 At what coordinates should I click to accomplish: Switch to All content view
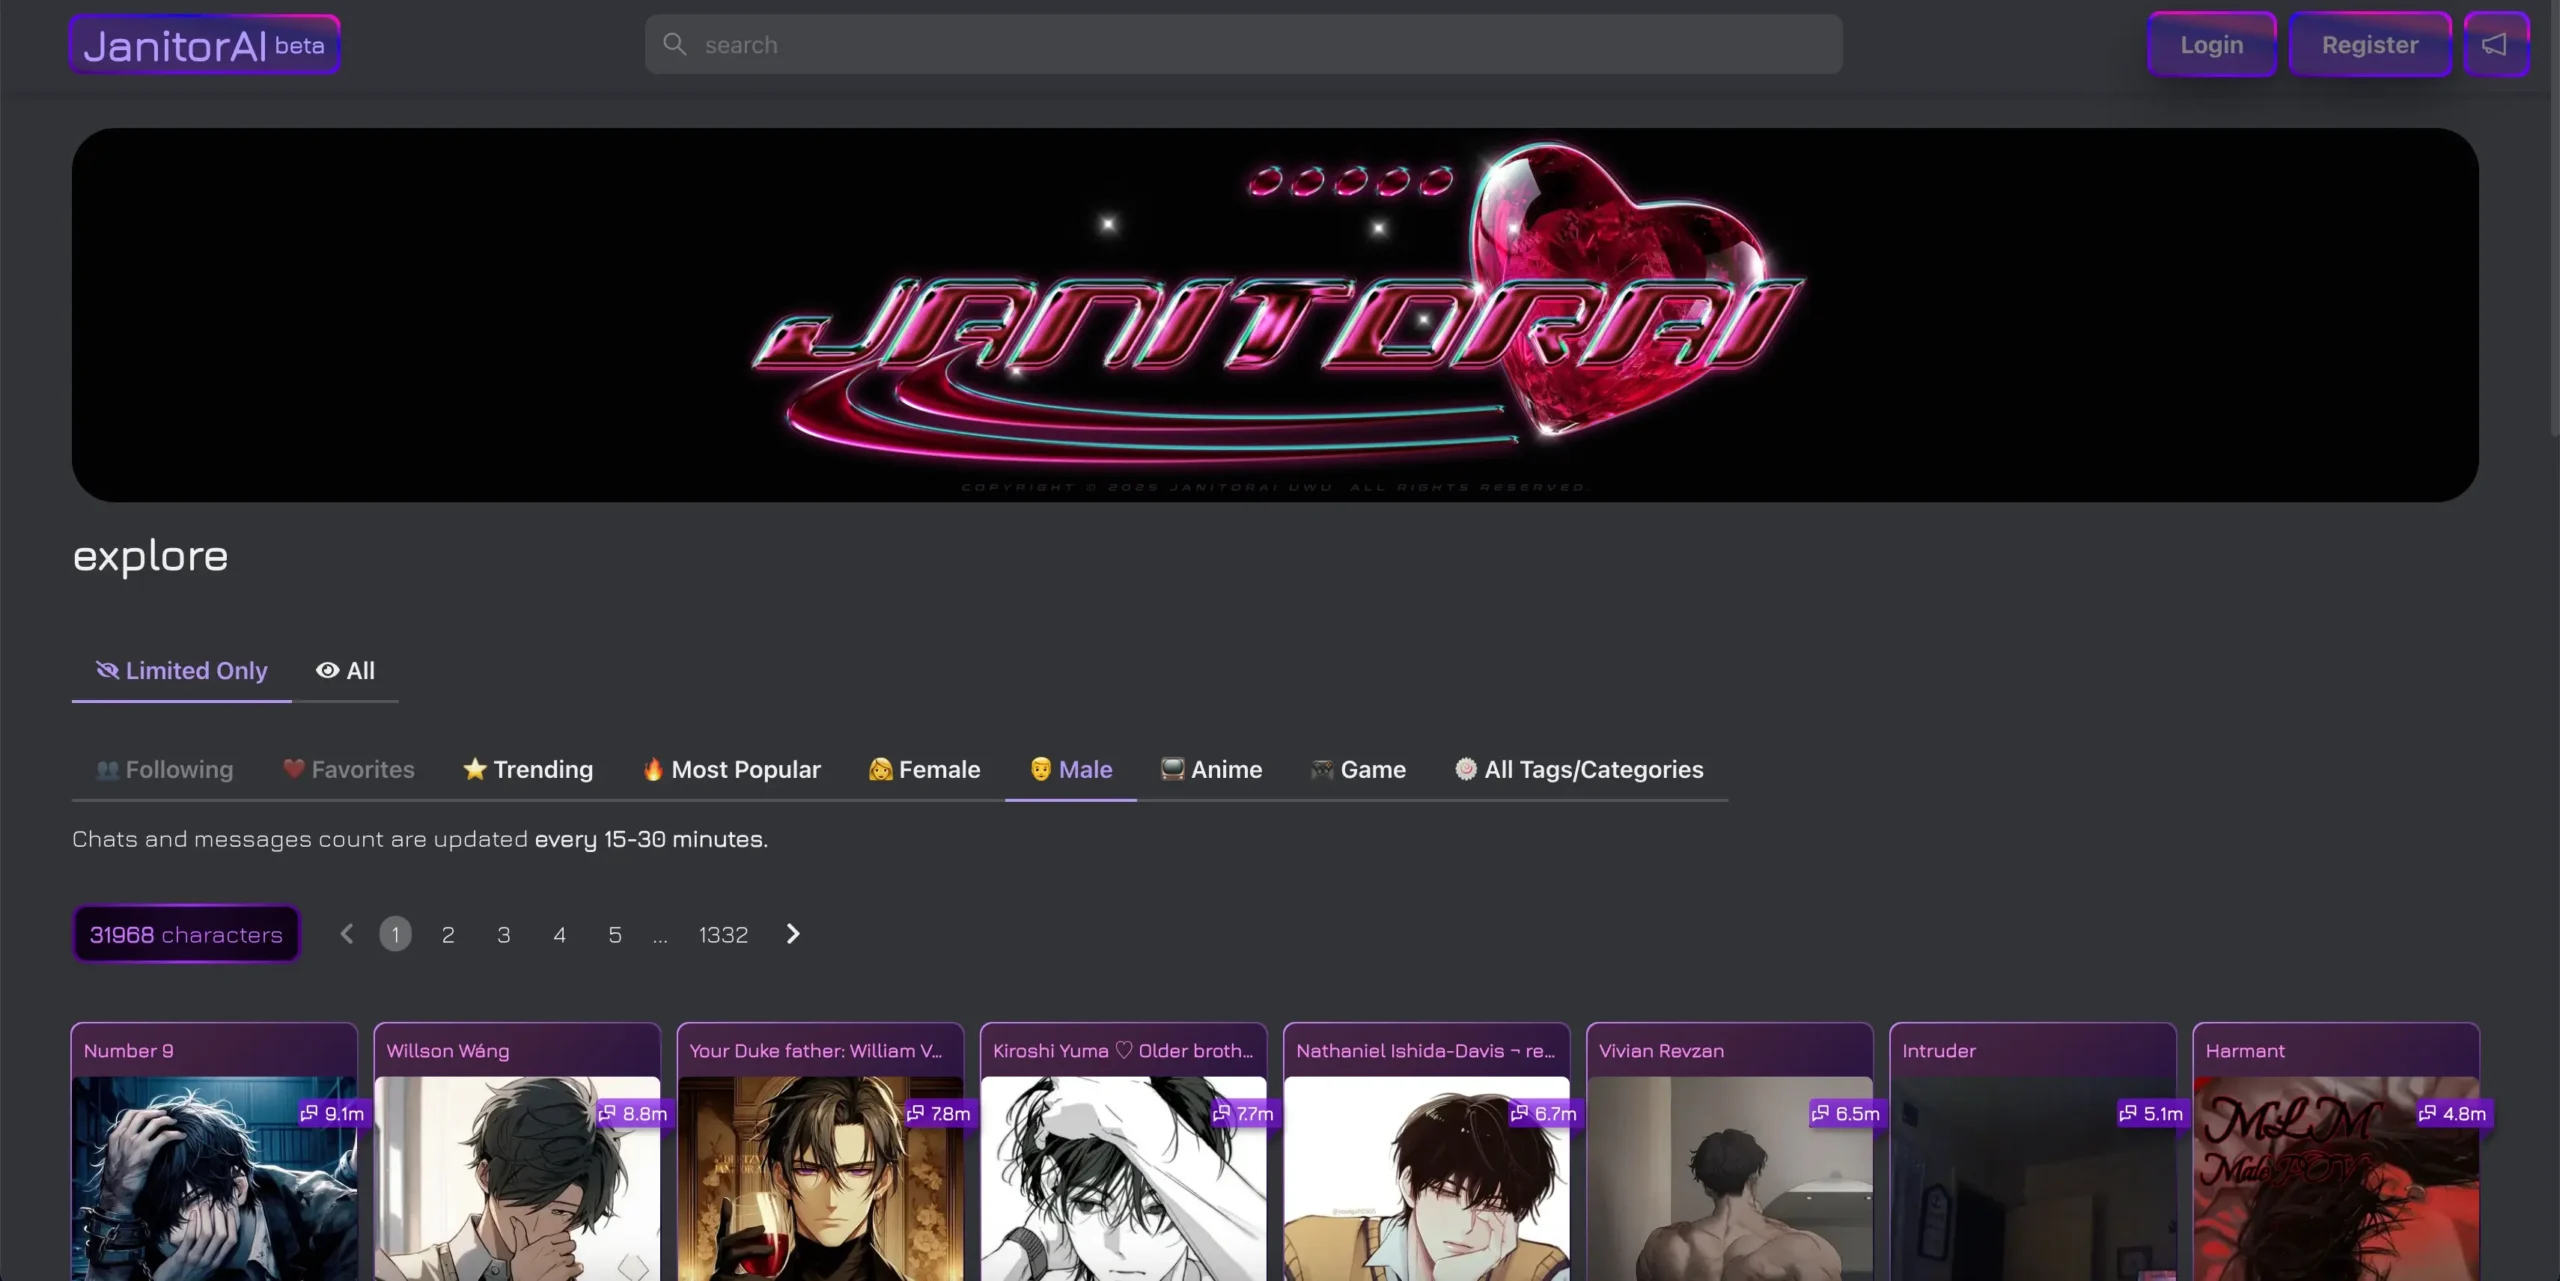click(x=345, y=671)
